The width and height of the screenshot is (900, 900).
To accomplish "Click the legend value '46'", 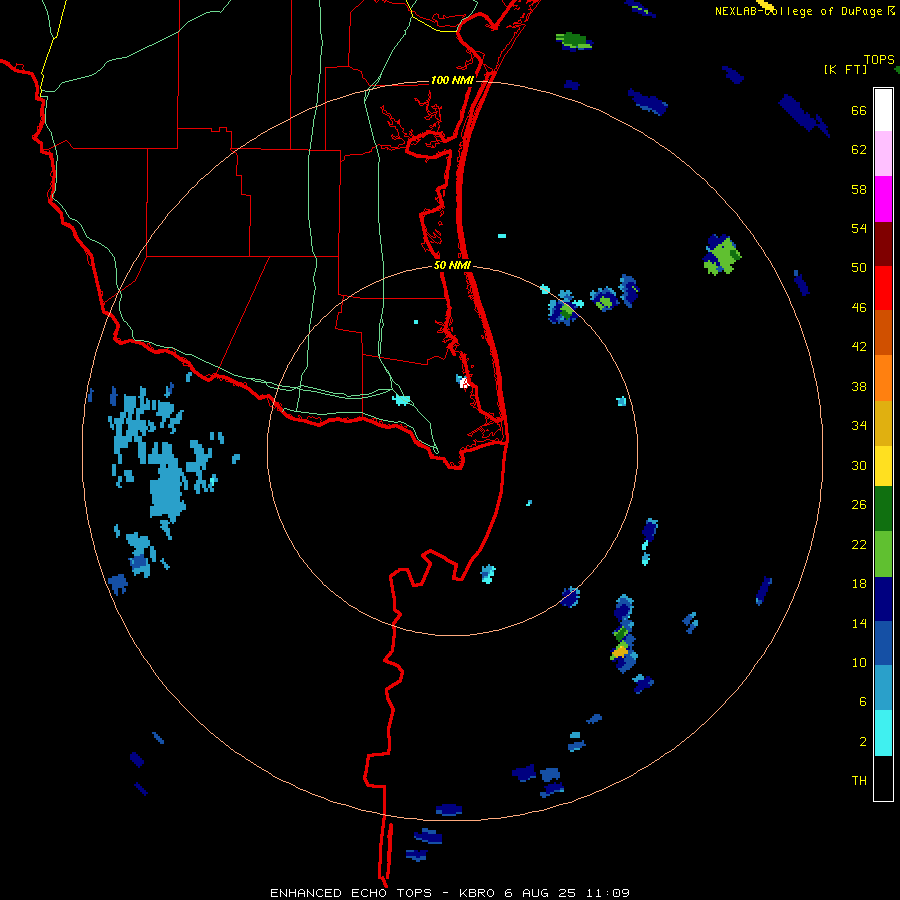I will [x=859, y=308].
